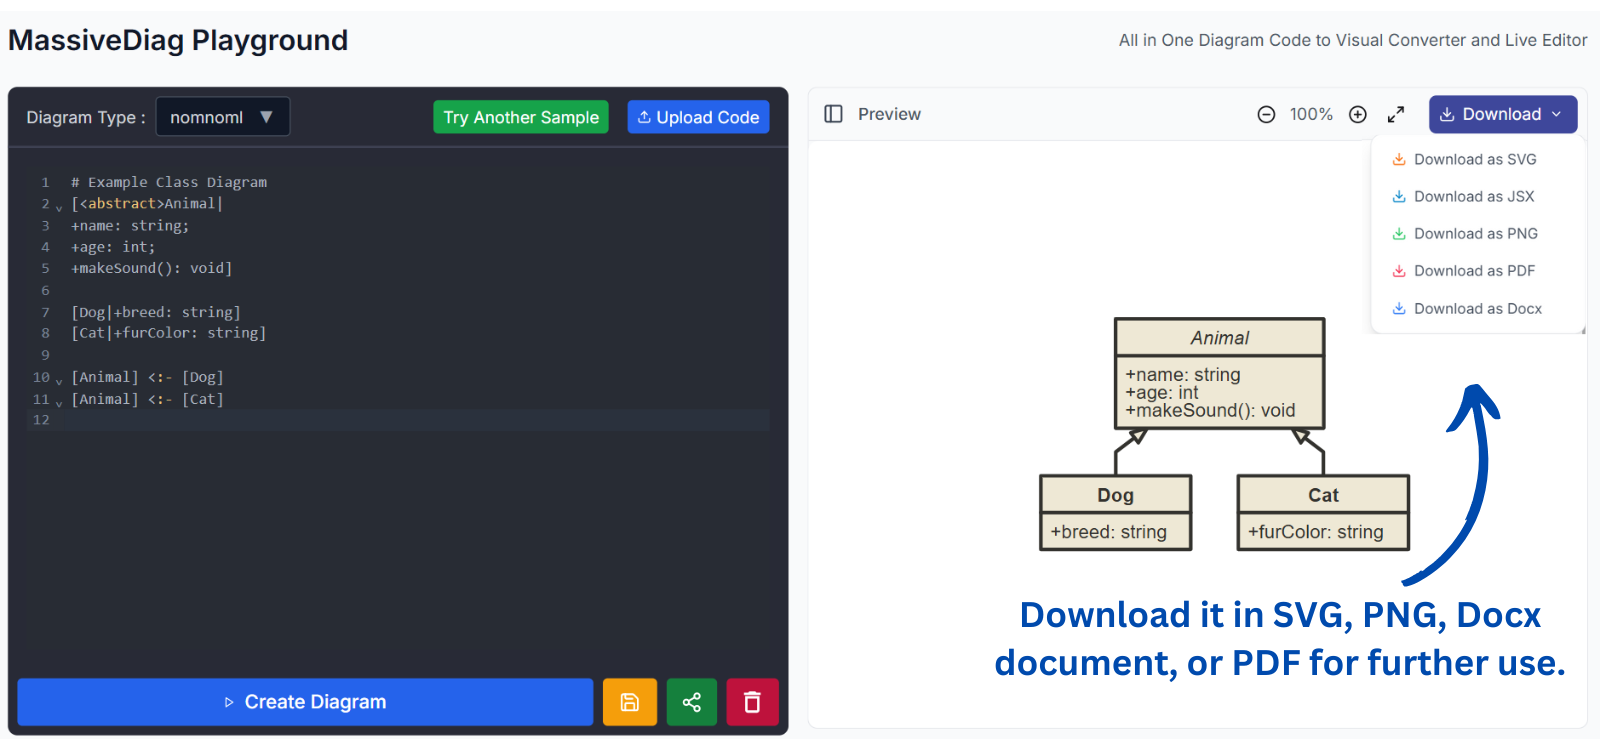Click the MassiveDiag Playground title
This screenshot has width=1600, height=750.
[178, 40]
